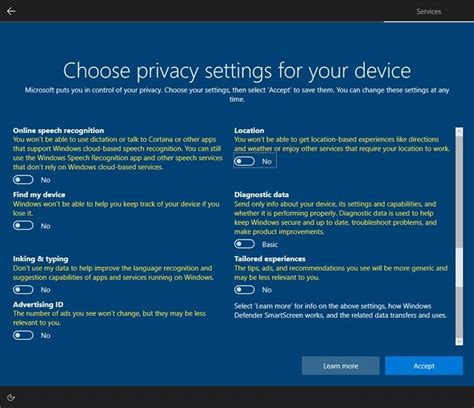The width and height of the screenshot is (474, 408).
Task: Enable the Location toggle
Action: pos(244,161)
